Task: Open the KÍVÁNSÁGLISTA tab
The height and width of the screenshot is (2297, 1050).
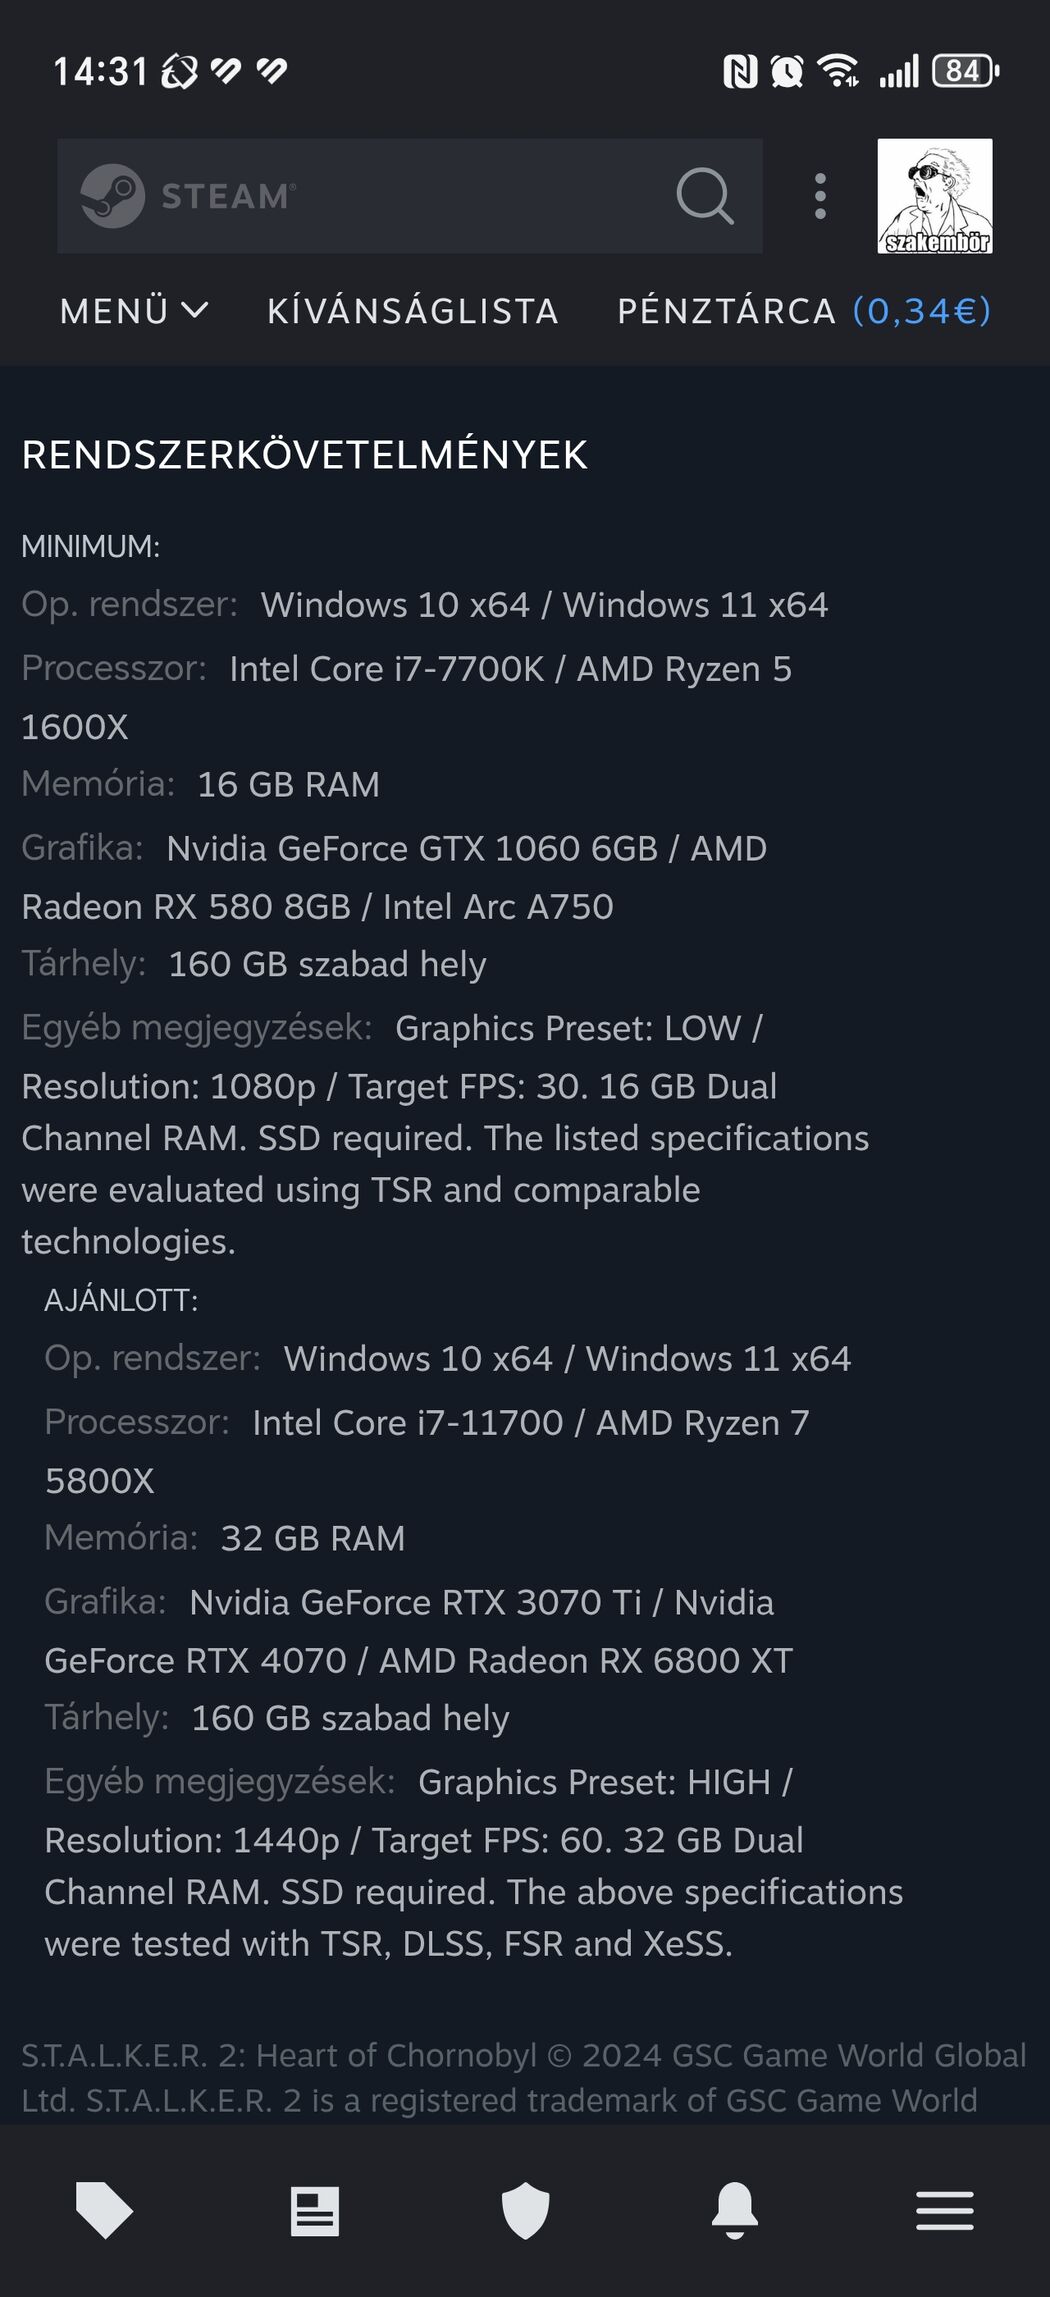Action: [x=412, y=311]
